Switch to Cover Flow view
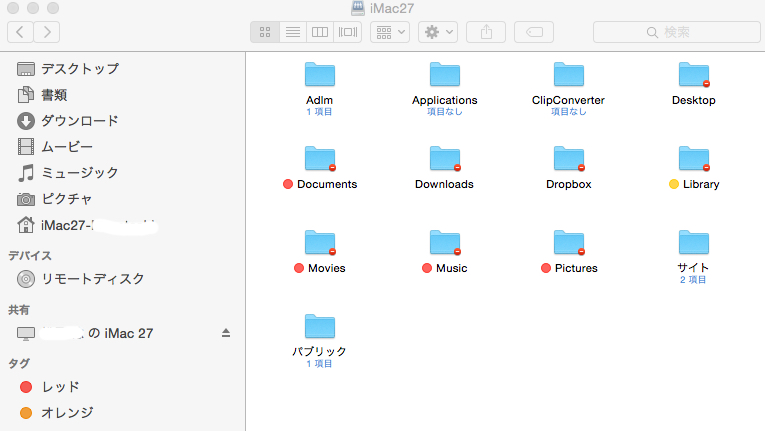Viewport: 765px width, 431px height. (348, 32)
